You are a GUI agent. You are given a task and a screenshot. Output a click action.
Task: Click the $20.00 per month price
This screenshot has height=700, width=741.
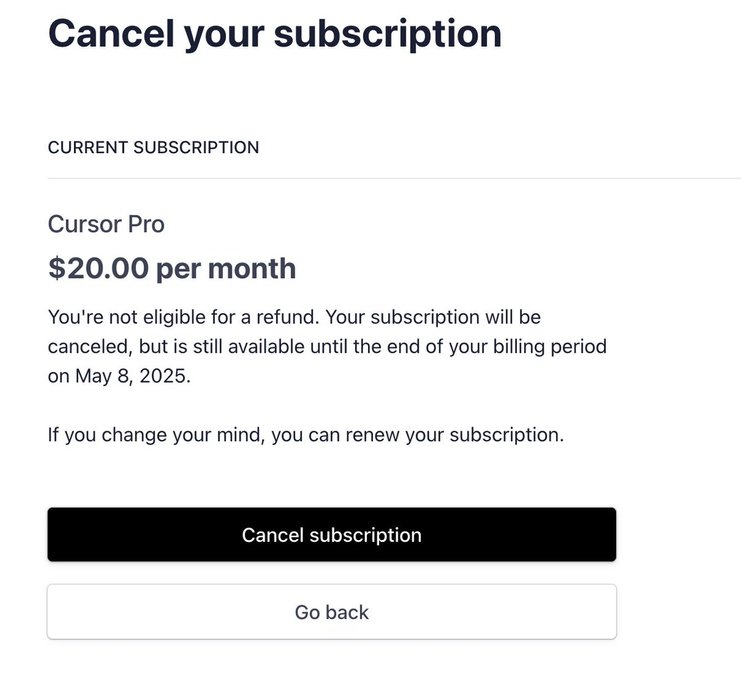[x=172, y=268]
